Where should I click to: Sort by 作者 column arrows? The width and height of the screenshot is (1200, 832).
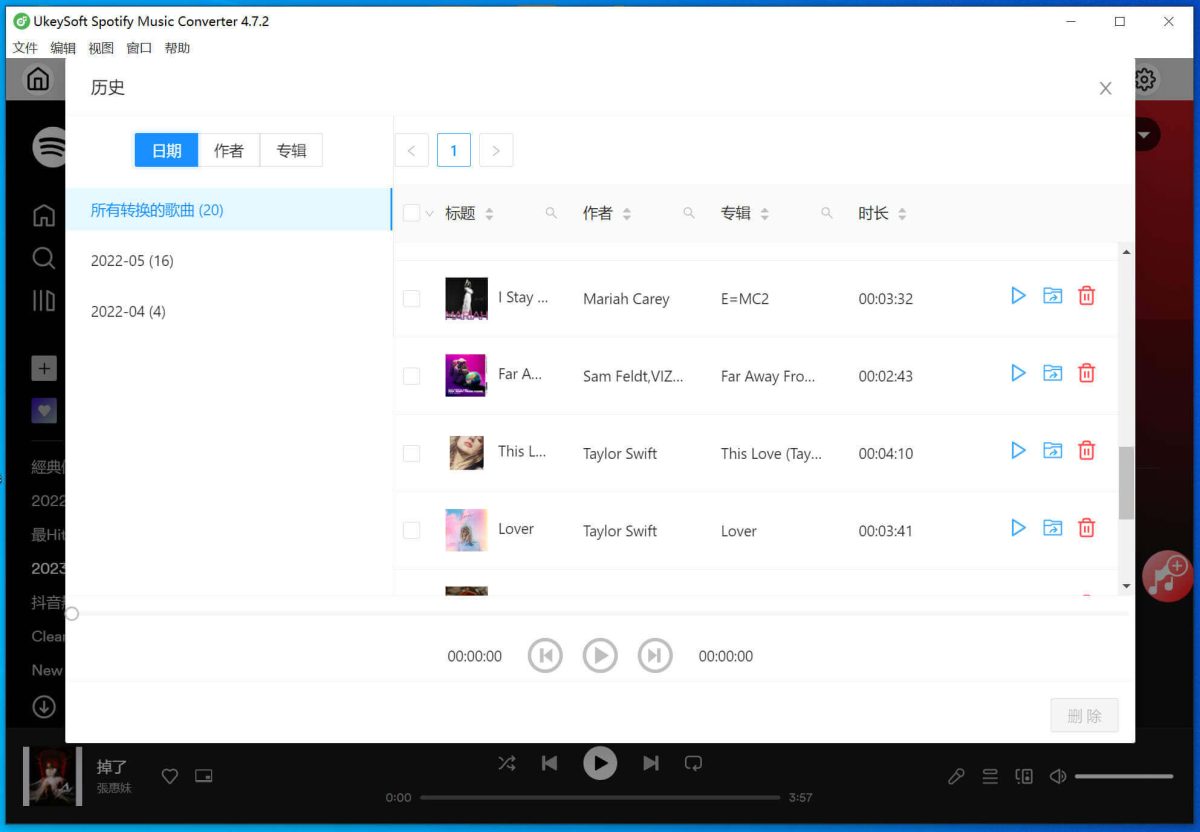[627, 214]
